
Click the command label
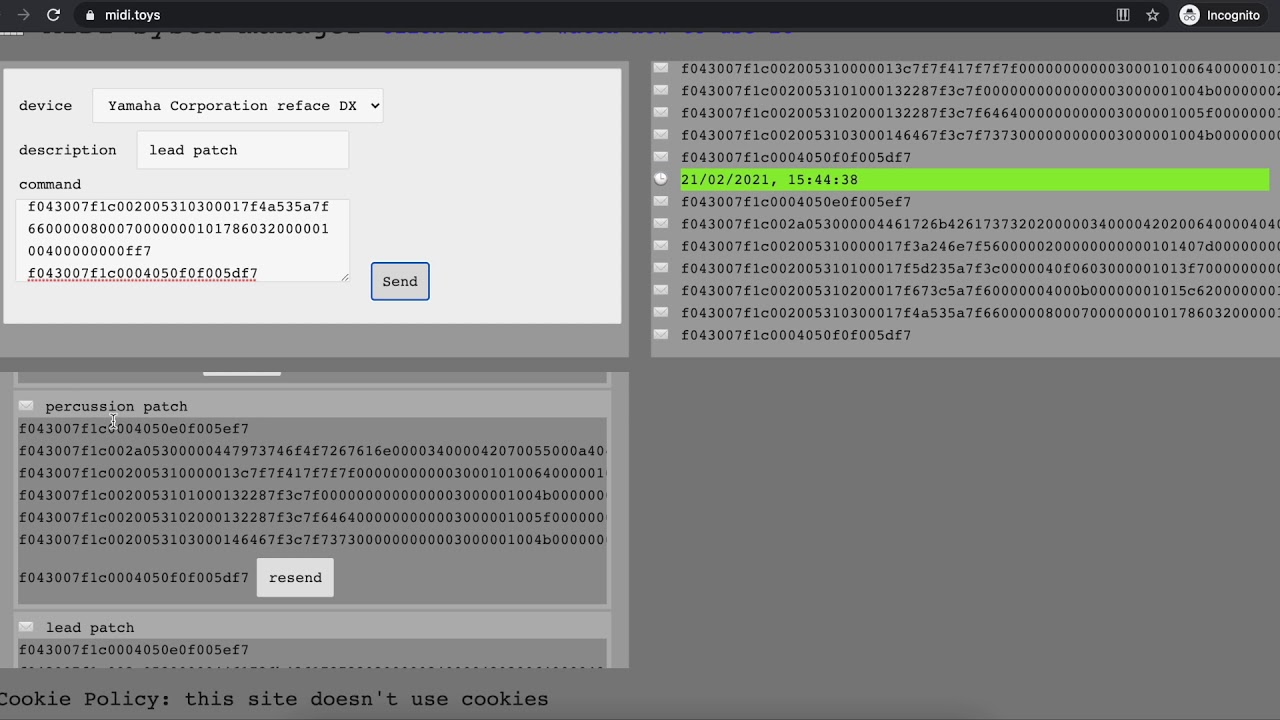(x=50, y=184)
